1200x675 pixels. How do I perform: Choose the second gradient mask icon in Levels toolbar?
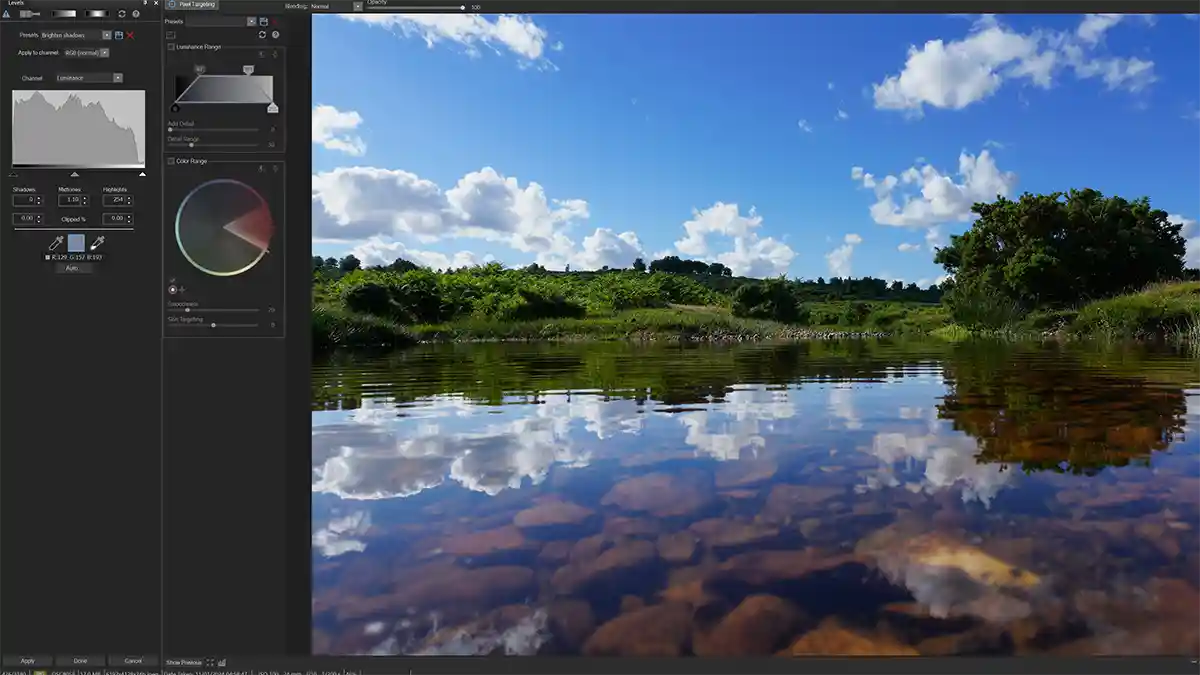point(97,14)
